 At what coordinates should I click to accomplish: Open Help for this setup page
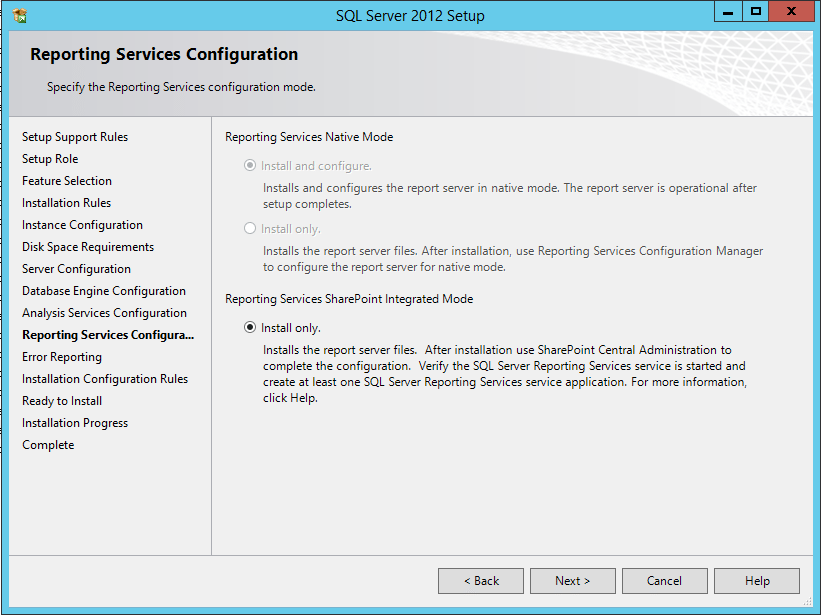[757, 581]
